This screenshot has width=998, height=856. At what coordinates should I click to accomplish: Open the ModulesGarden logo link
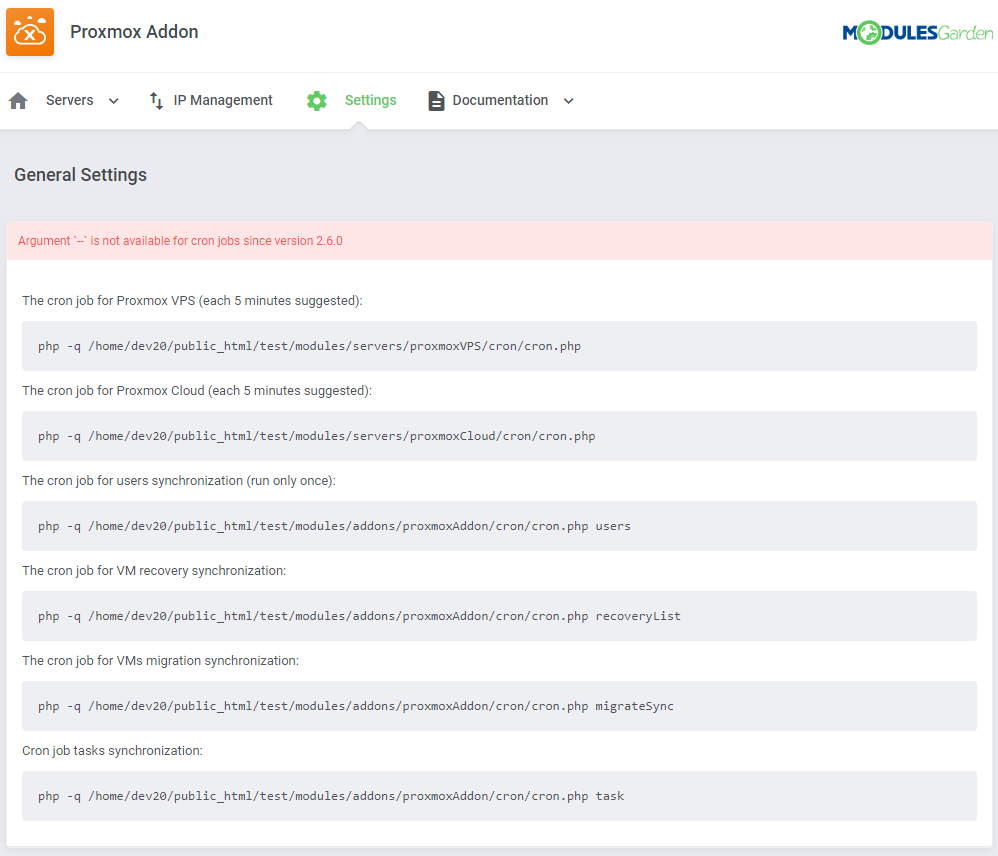(x=917, y=32)
